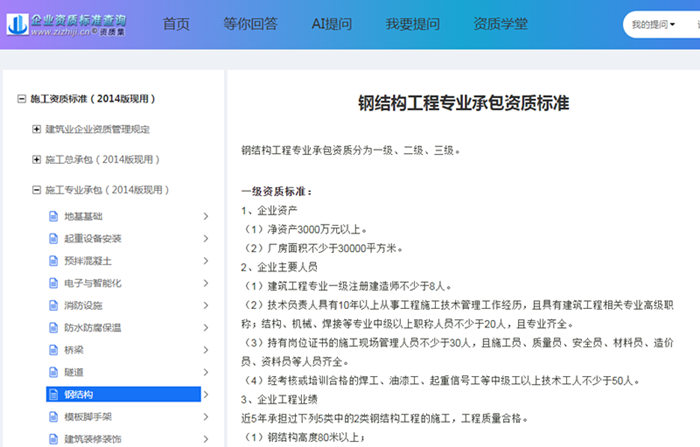The width and height of the screenshot is (700, 447).
Task: Open the 首页 navigation tab
Action: point(176,24)
